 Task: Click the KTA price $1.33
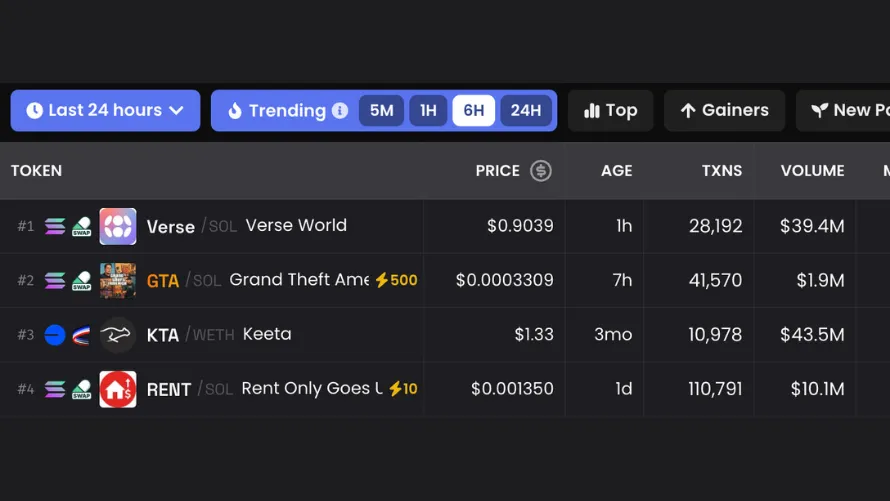534,334
